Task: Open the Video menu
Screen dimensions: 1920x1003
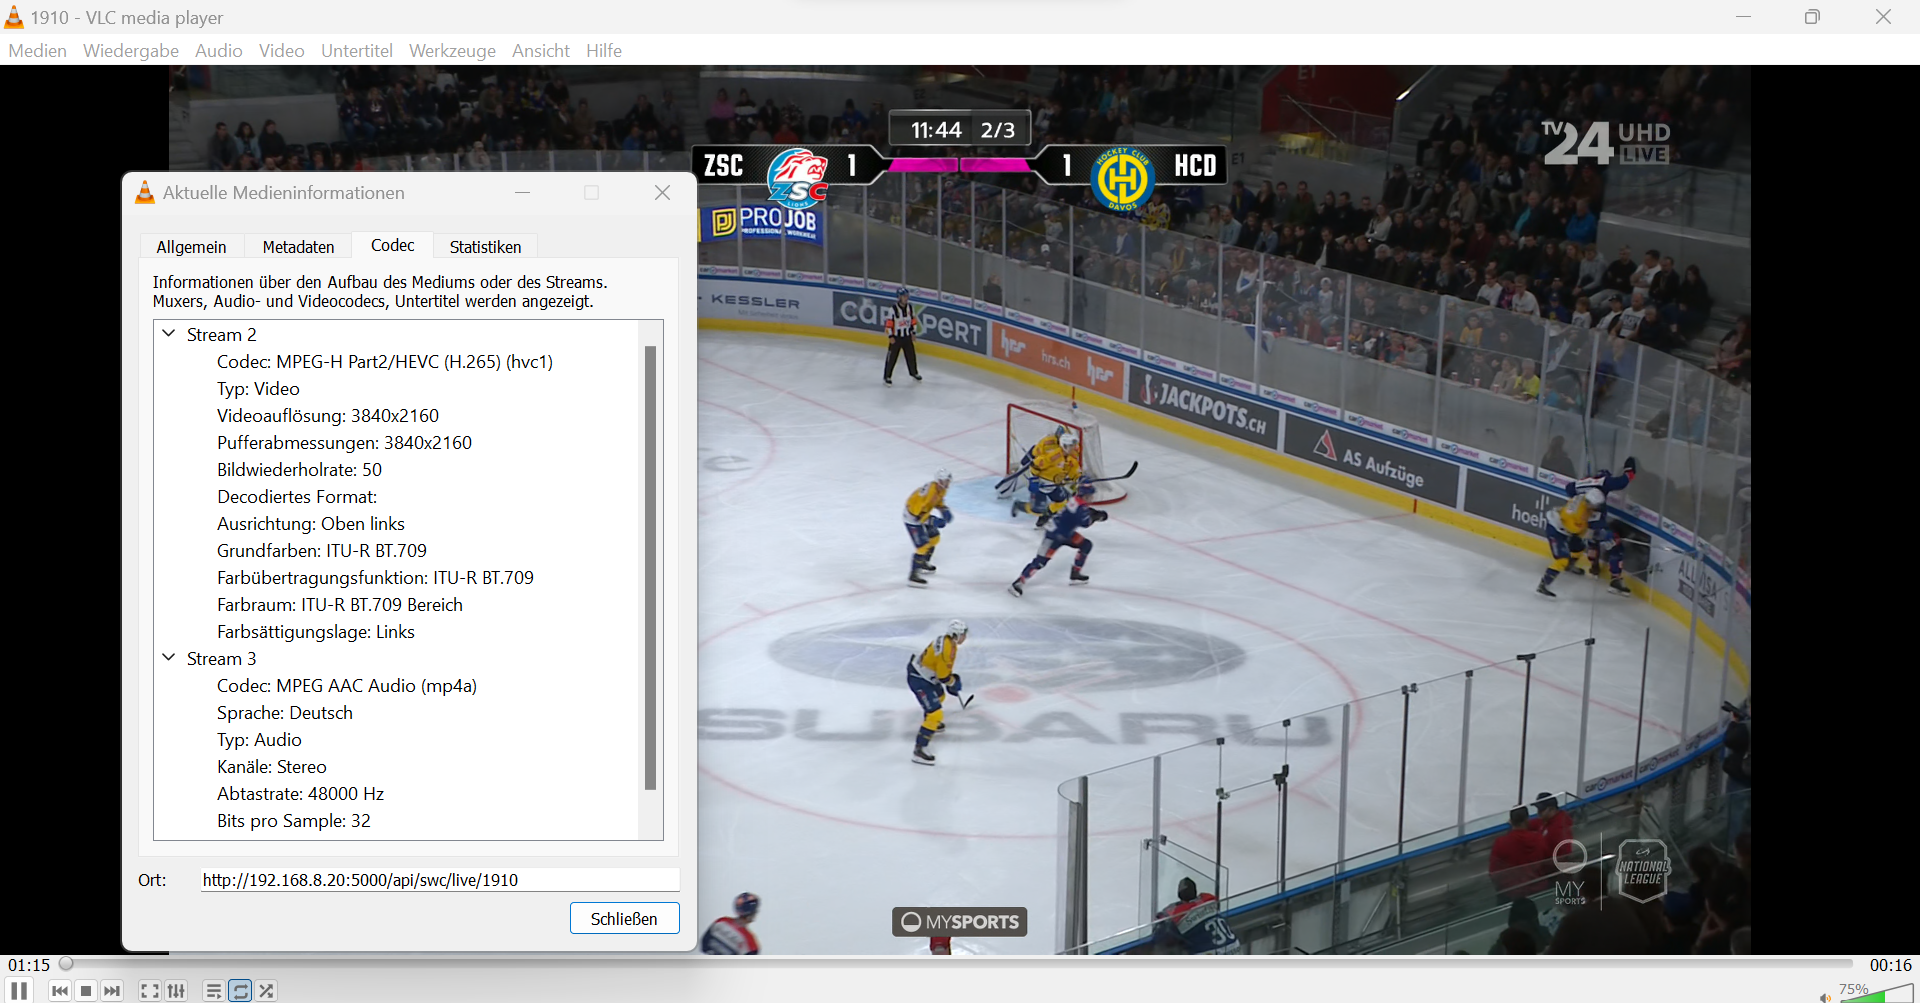Action: point(281,50)
